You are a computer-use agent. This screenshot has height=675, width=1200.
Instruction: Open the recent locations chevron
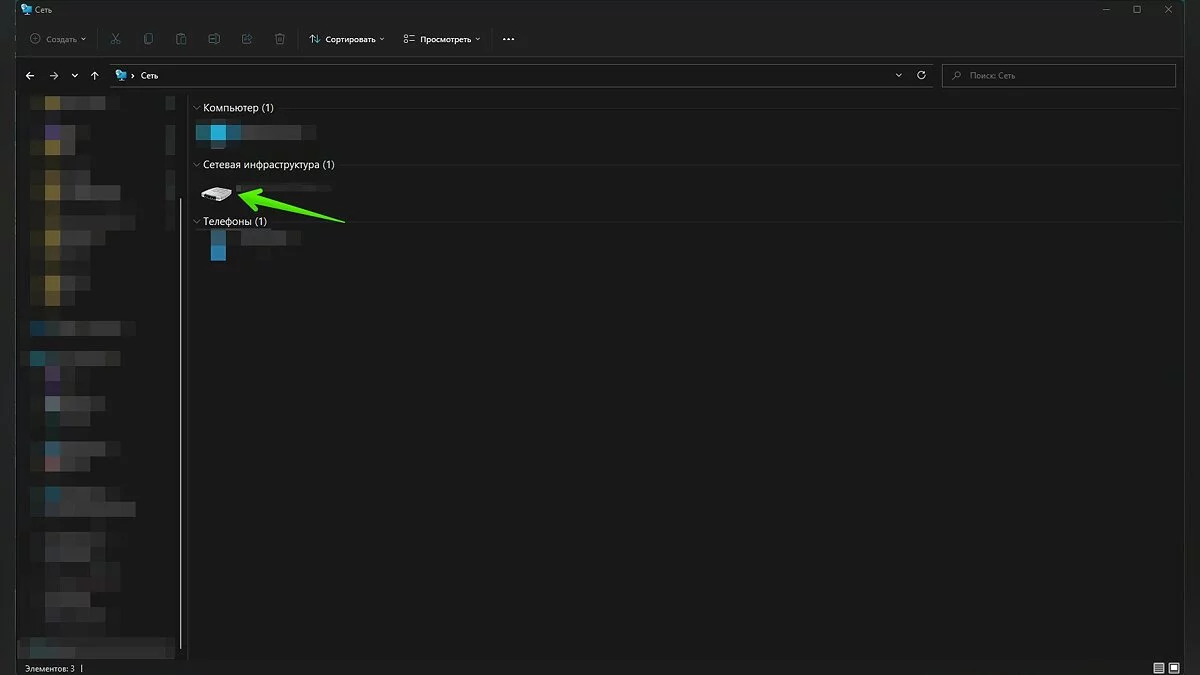pos(75,75)
